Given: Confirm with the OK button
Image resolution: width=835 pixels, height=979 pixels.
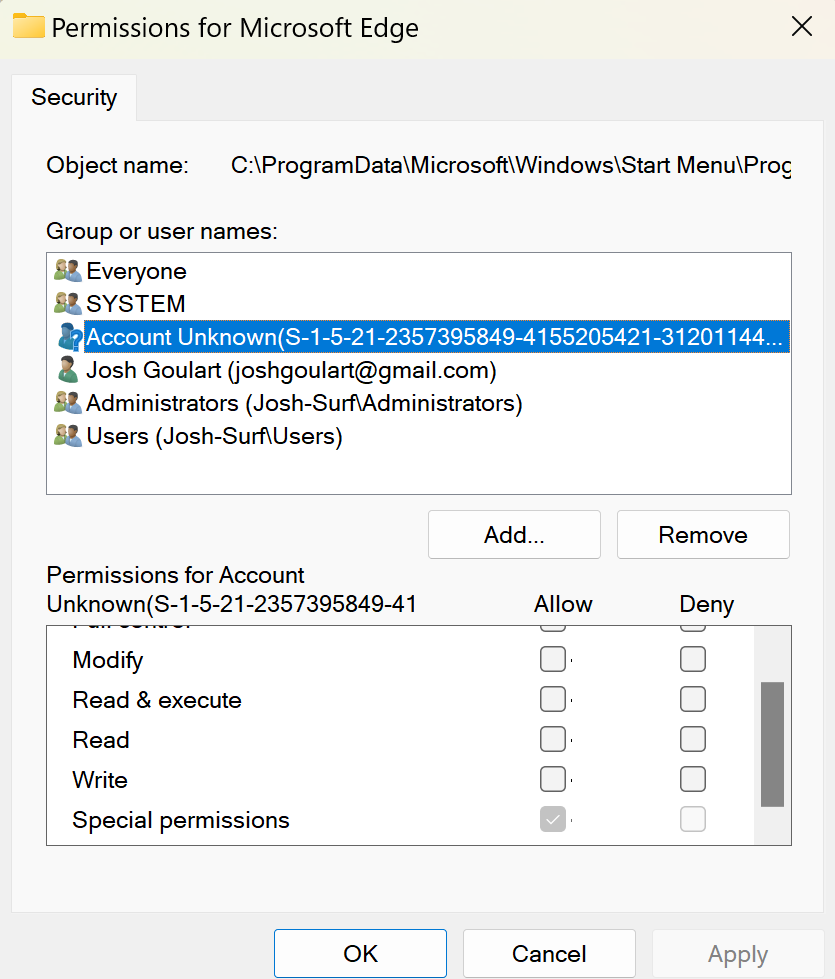Looking at the screenshot, I should click(360, 953).
